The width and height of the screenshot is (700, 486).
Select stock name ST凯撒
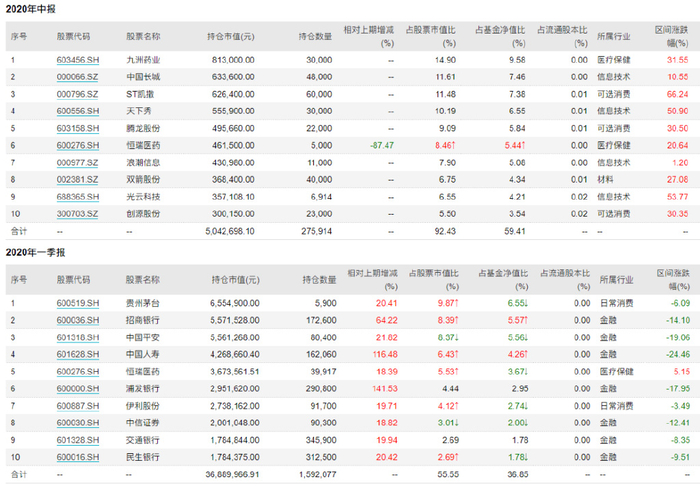pyautogui.click(x=140, y=94)
